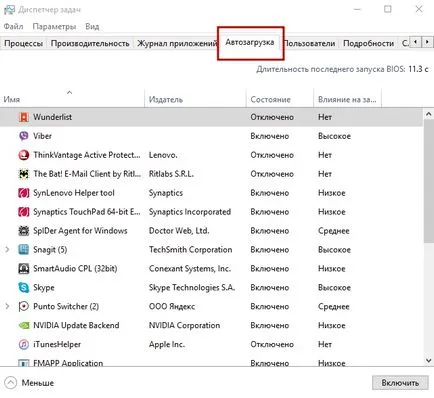Select the SmartAudio CPL (32bit) name

pos(75,269)
